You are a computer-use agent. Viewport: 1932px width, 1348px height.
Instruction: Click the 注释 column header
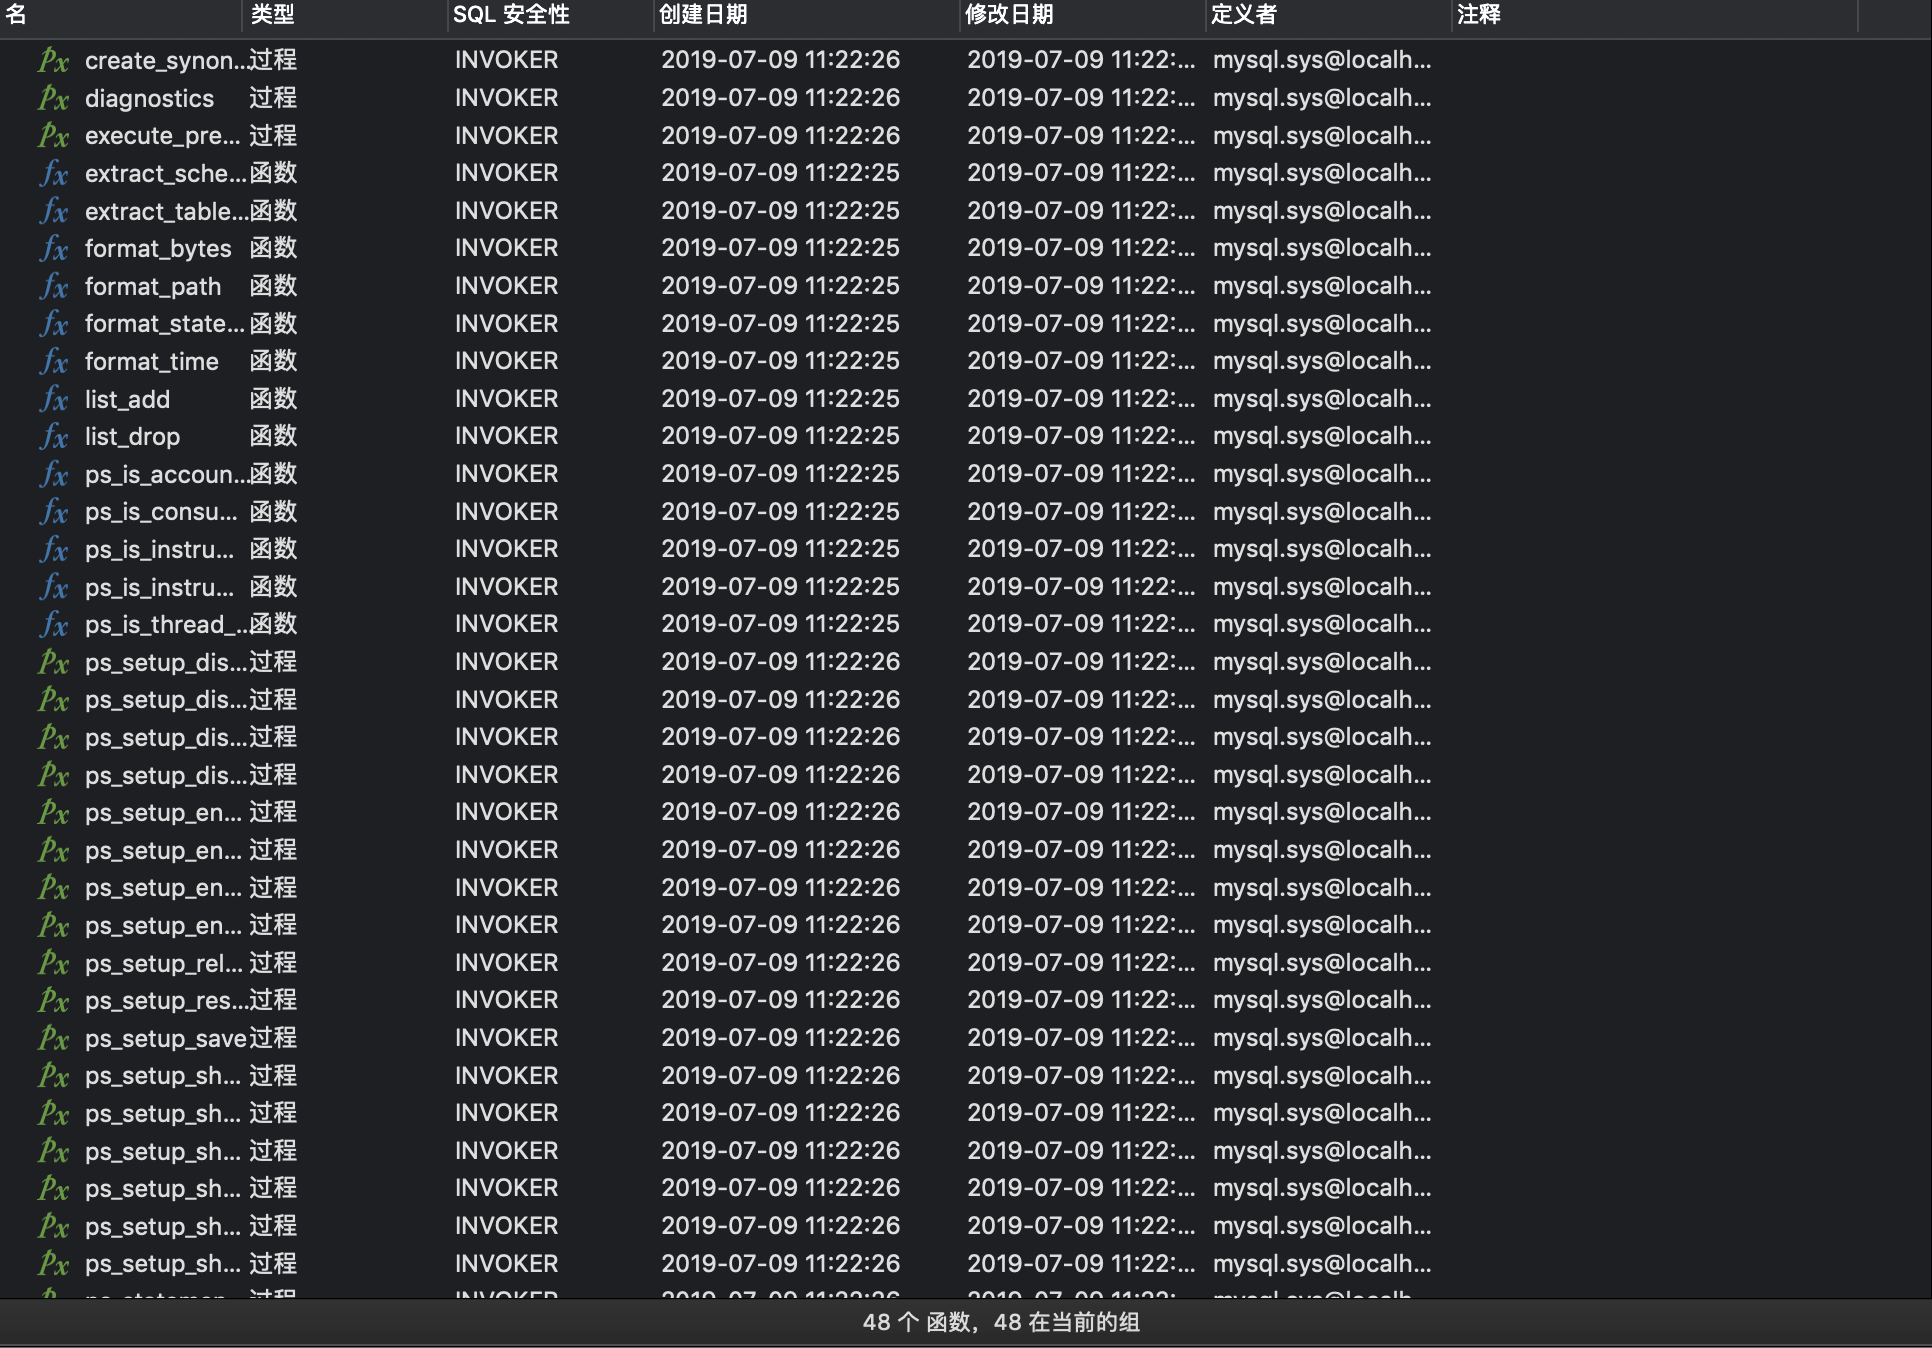(1478, 14)
